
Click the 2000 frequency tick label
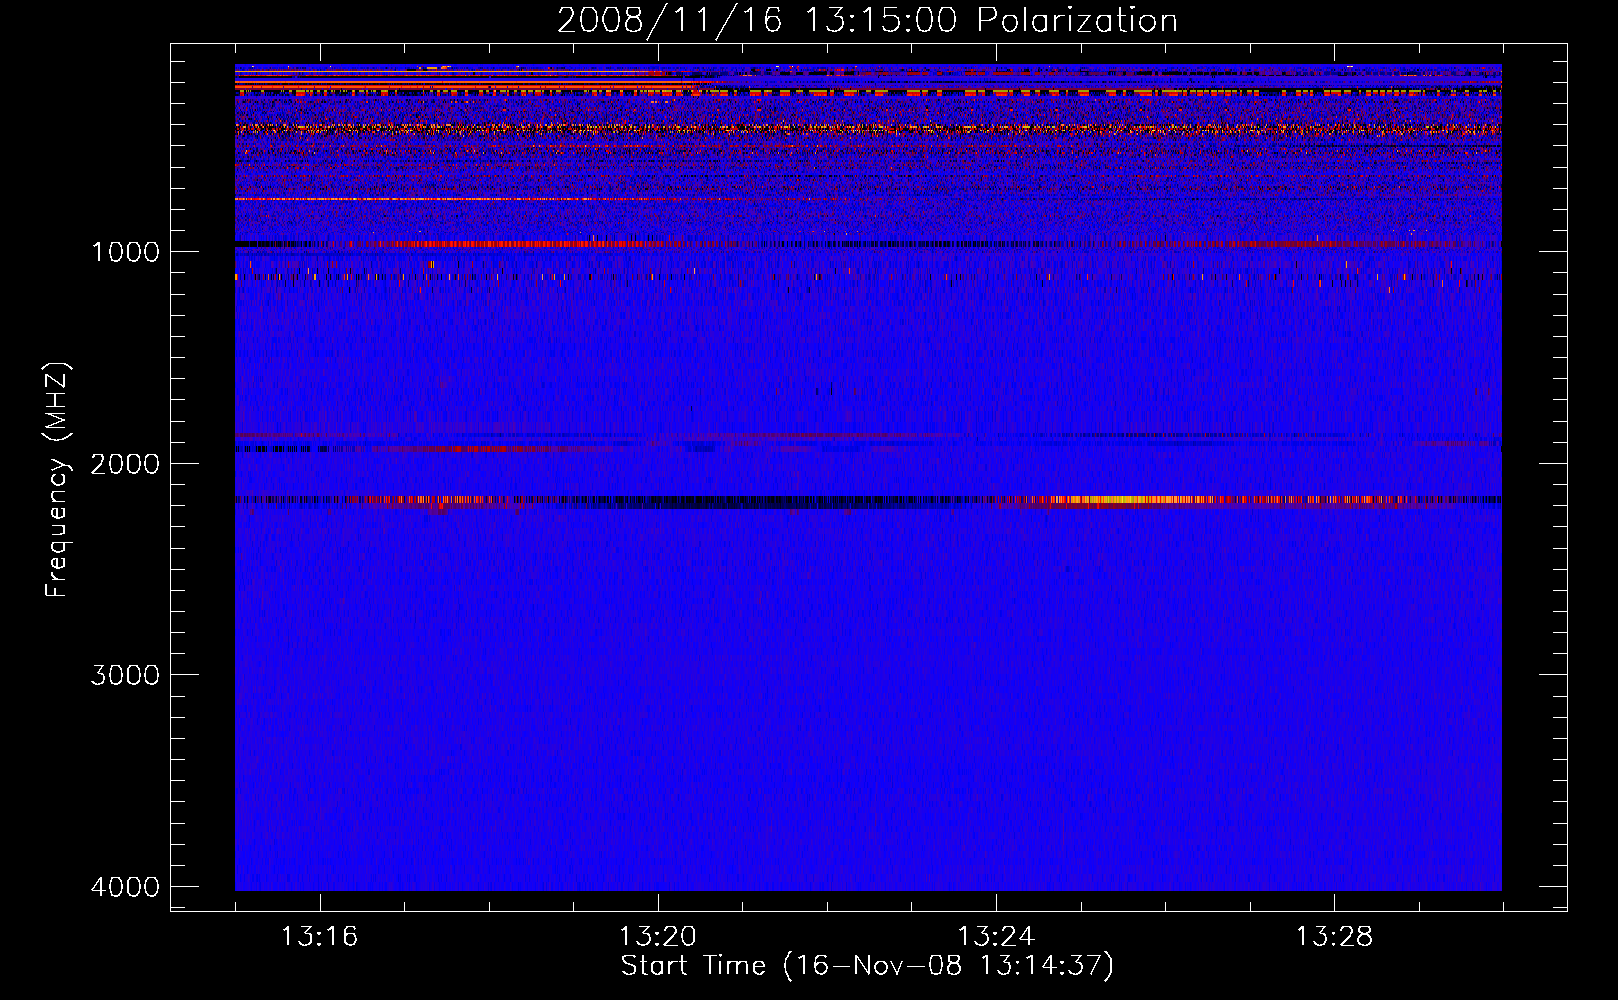[x=125, y=464]
